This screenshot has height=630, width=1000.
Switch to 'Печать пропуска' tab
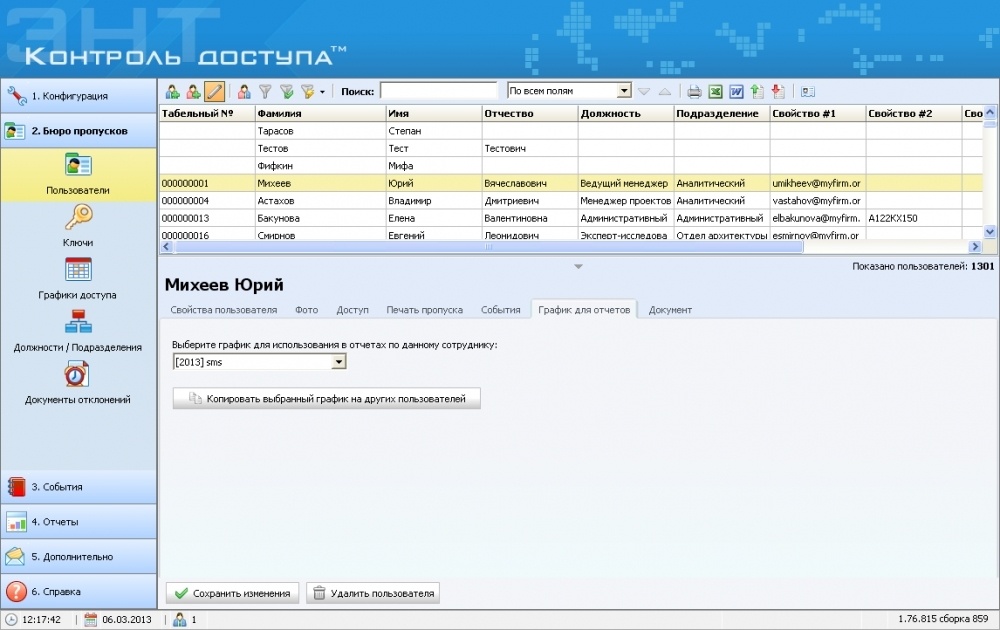pos(425,310)
